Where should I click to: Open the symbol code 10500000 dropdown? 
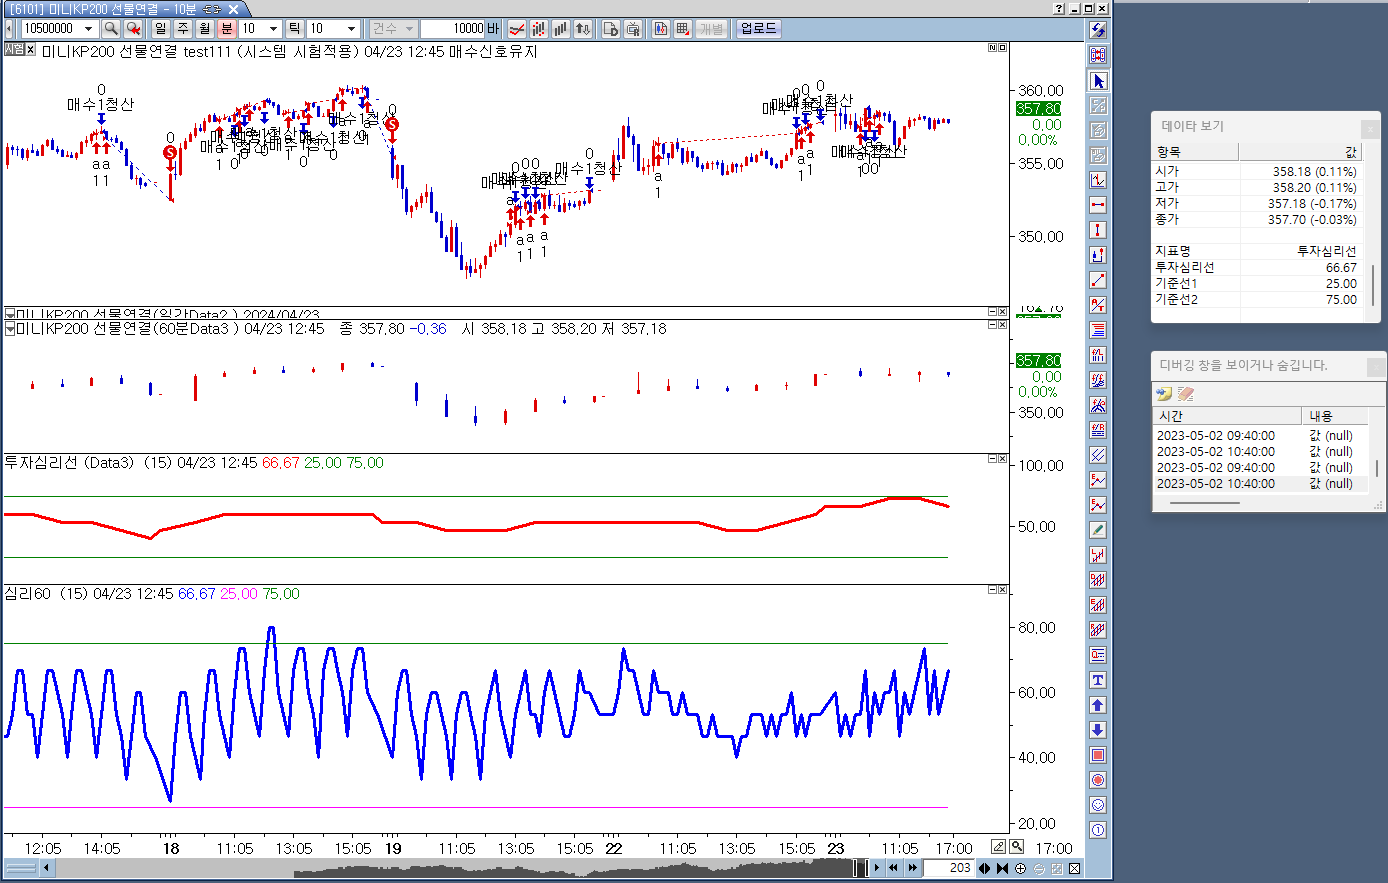coord(89,29)
